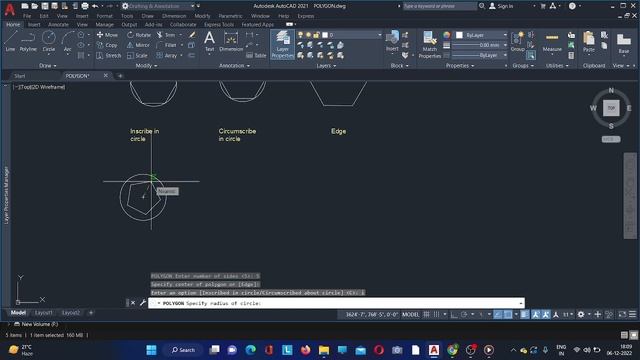Insert a Table

coord(256,56)
